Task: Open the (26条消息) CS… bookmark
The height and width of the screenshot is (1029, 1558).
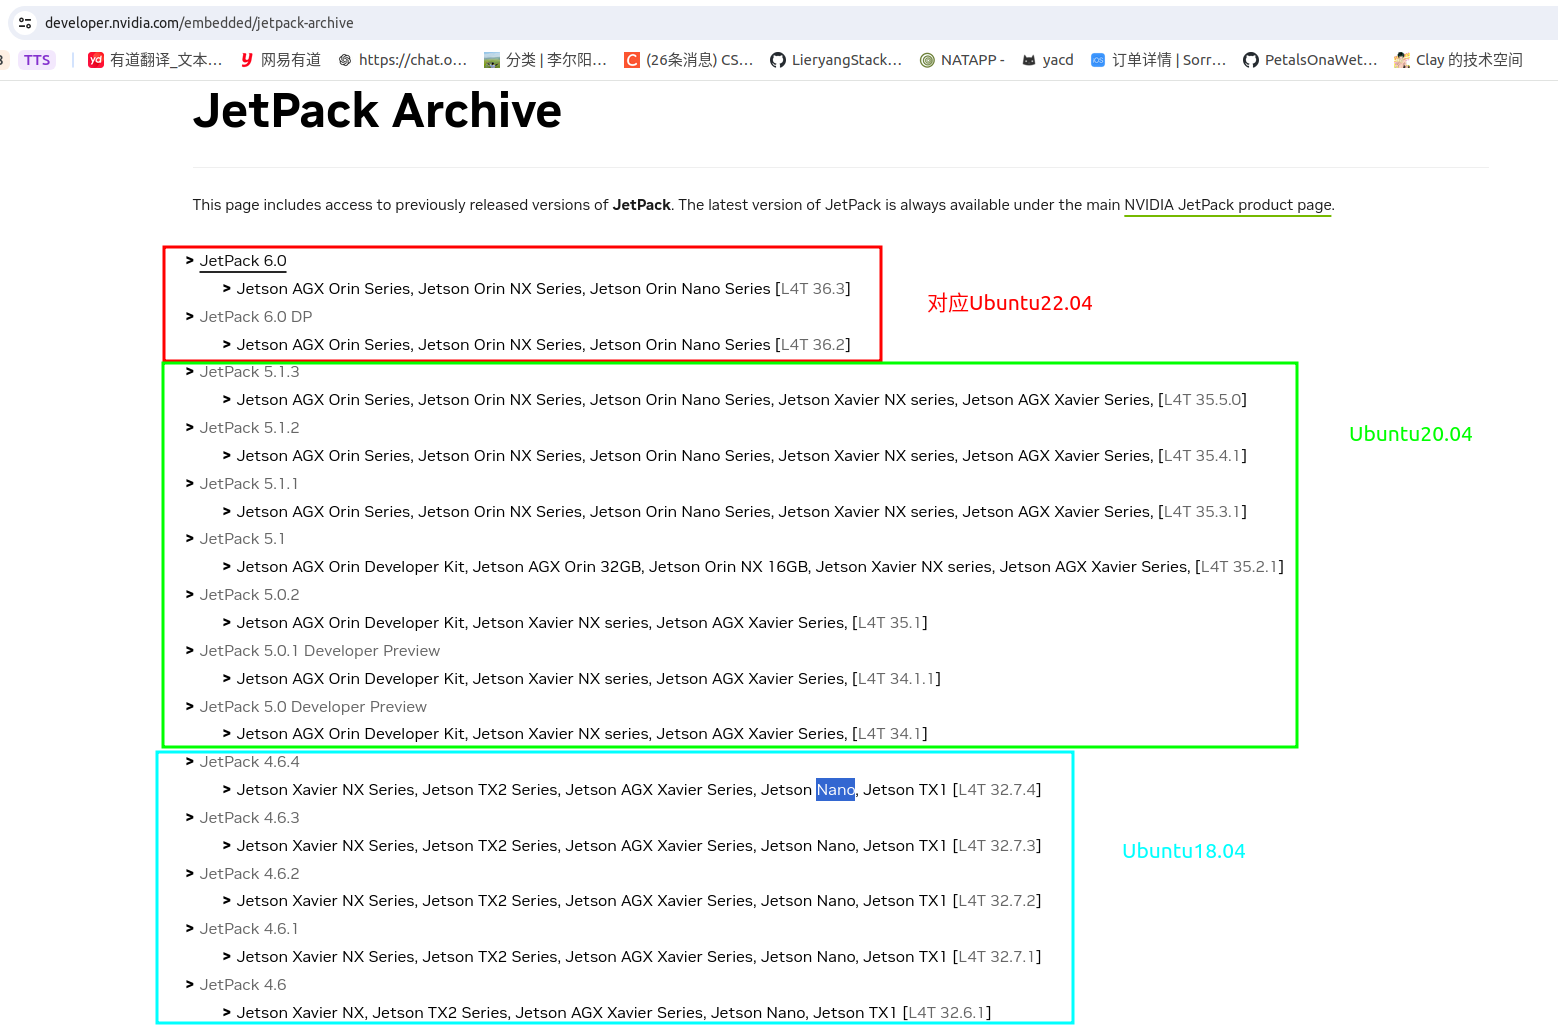Action: click(688, 60)
